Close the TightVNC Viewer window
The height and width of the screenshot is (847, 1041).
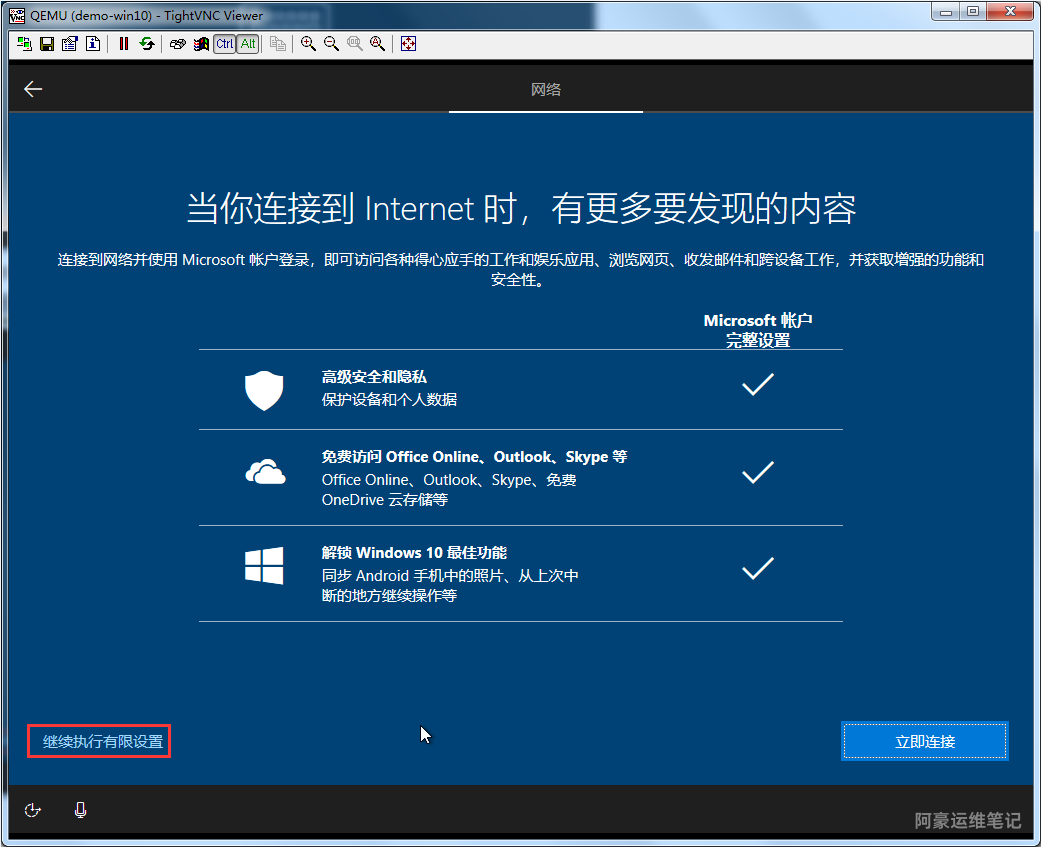point(1010,11)
